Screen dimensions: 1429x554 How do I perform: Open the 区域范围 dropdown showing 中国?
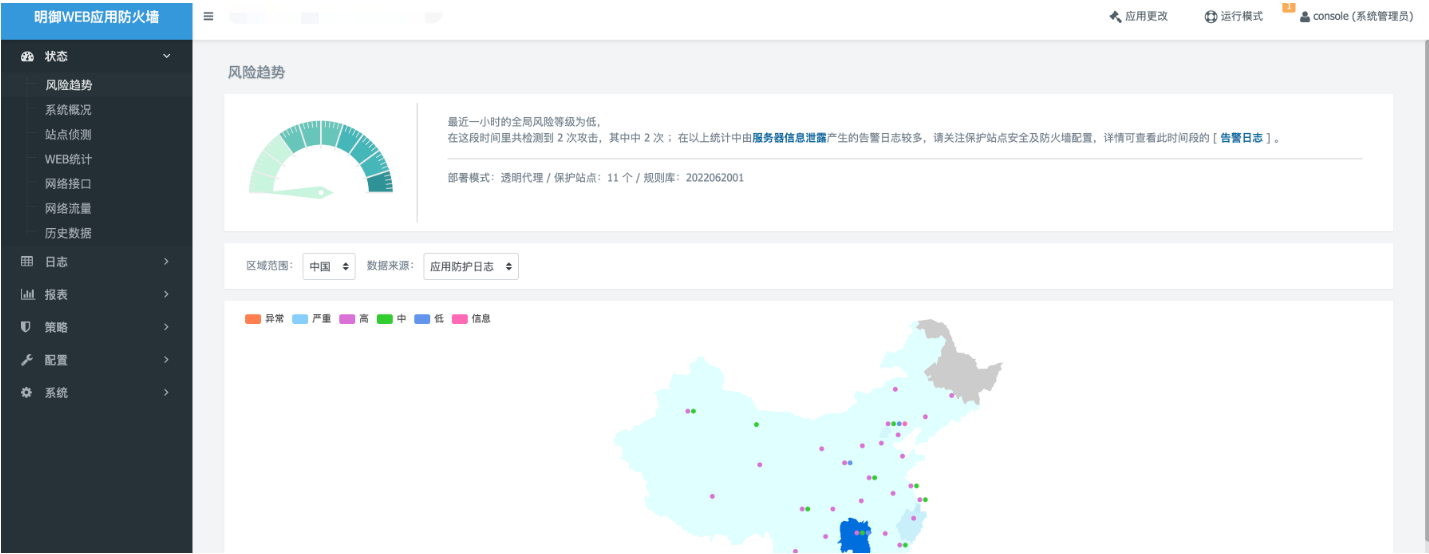pyautogui.click(x=329, y=267)
